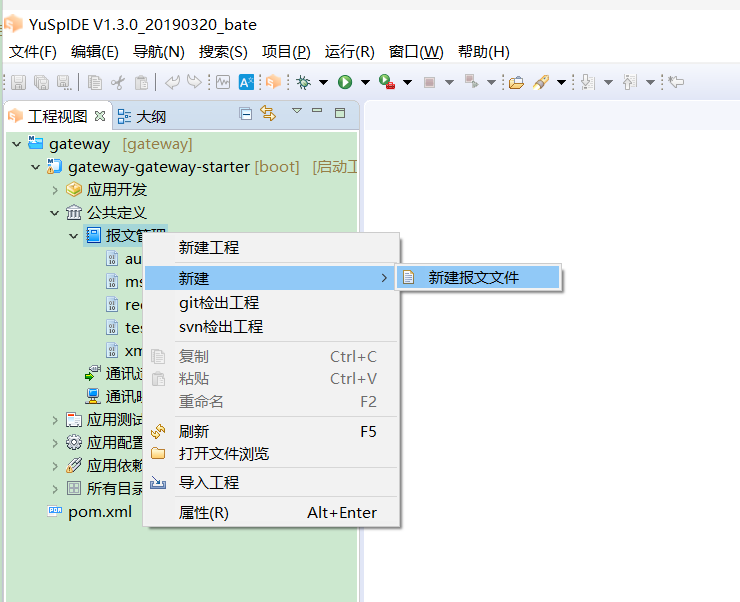The image size is (740, 602).
Task: Select the pom.xml file in tree
Action: 99,512
